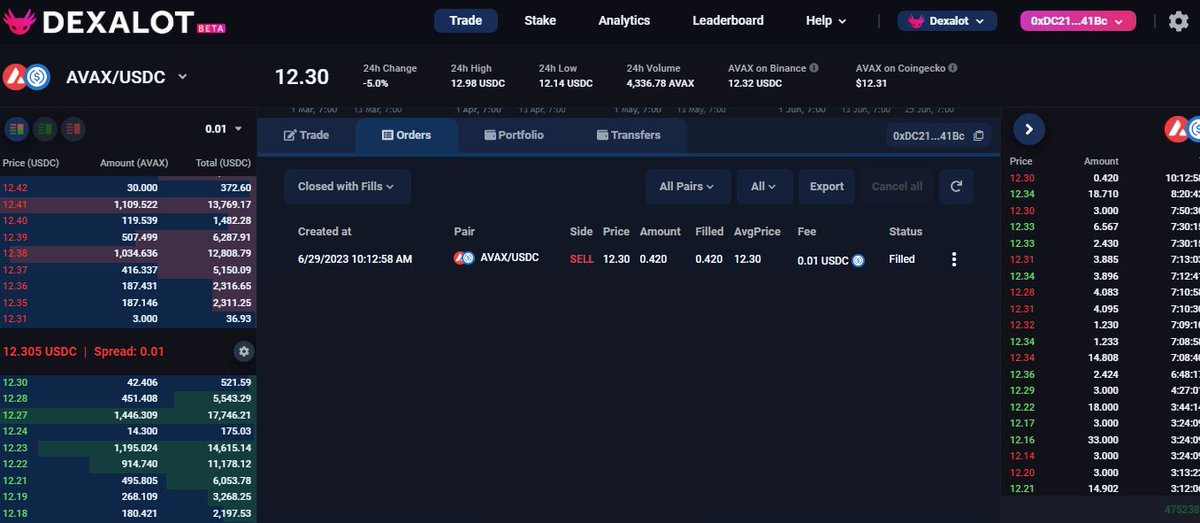Click the 6/29/2023 10:12:58 AM timestamp

pyautogui.click(x=355, y=259)
